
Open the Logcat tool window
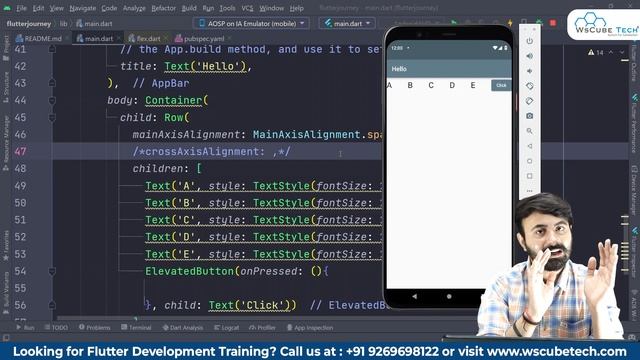coord(227,327)
